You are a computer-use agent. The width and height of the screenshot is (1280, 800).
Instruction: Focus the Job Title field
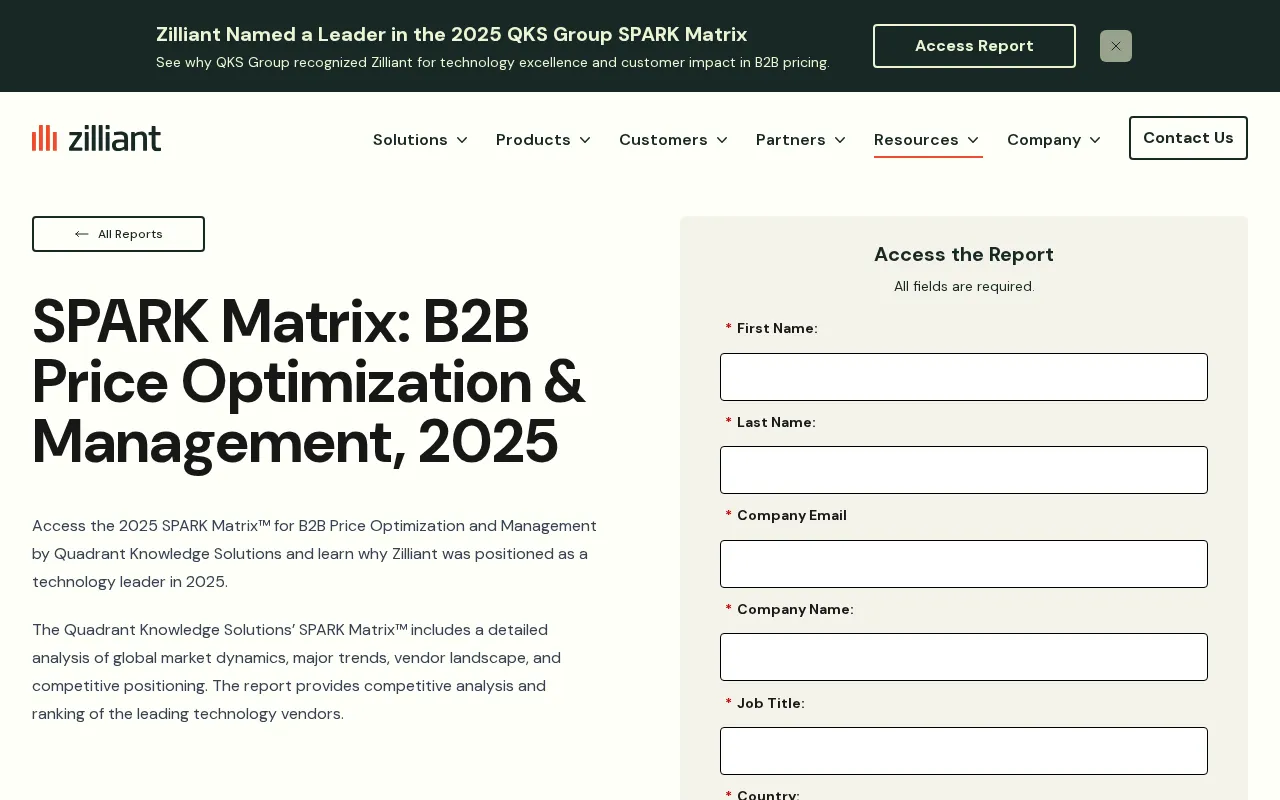pyautogui.click(x=964, y=751)
